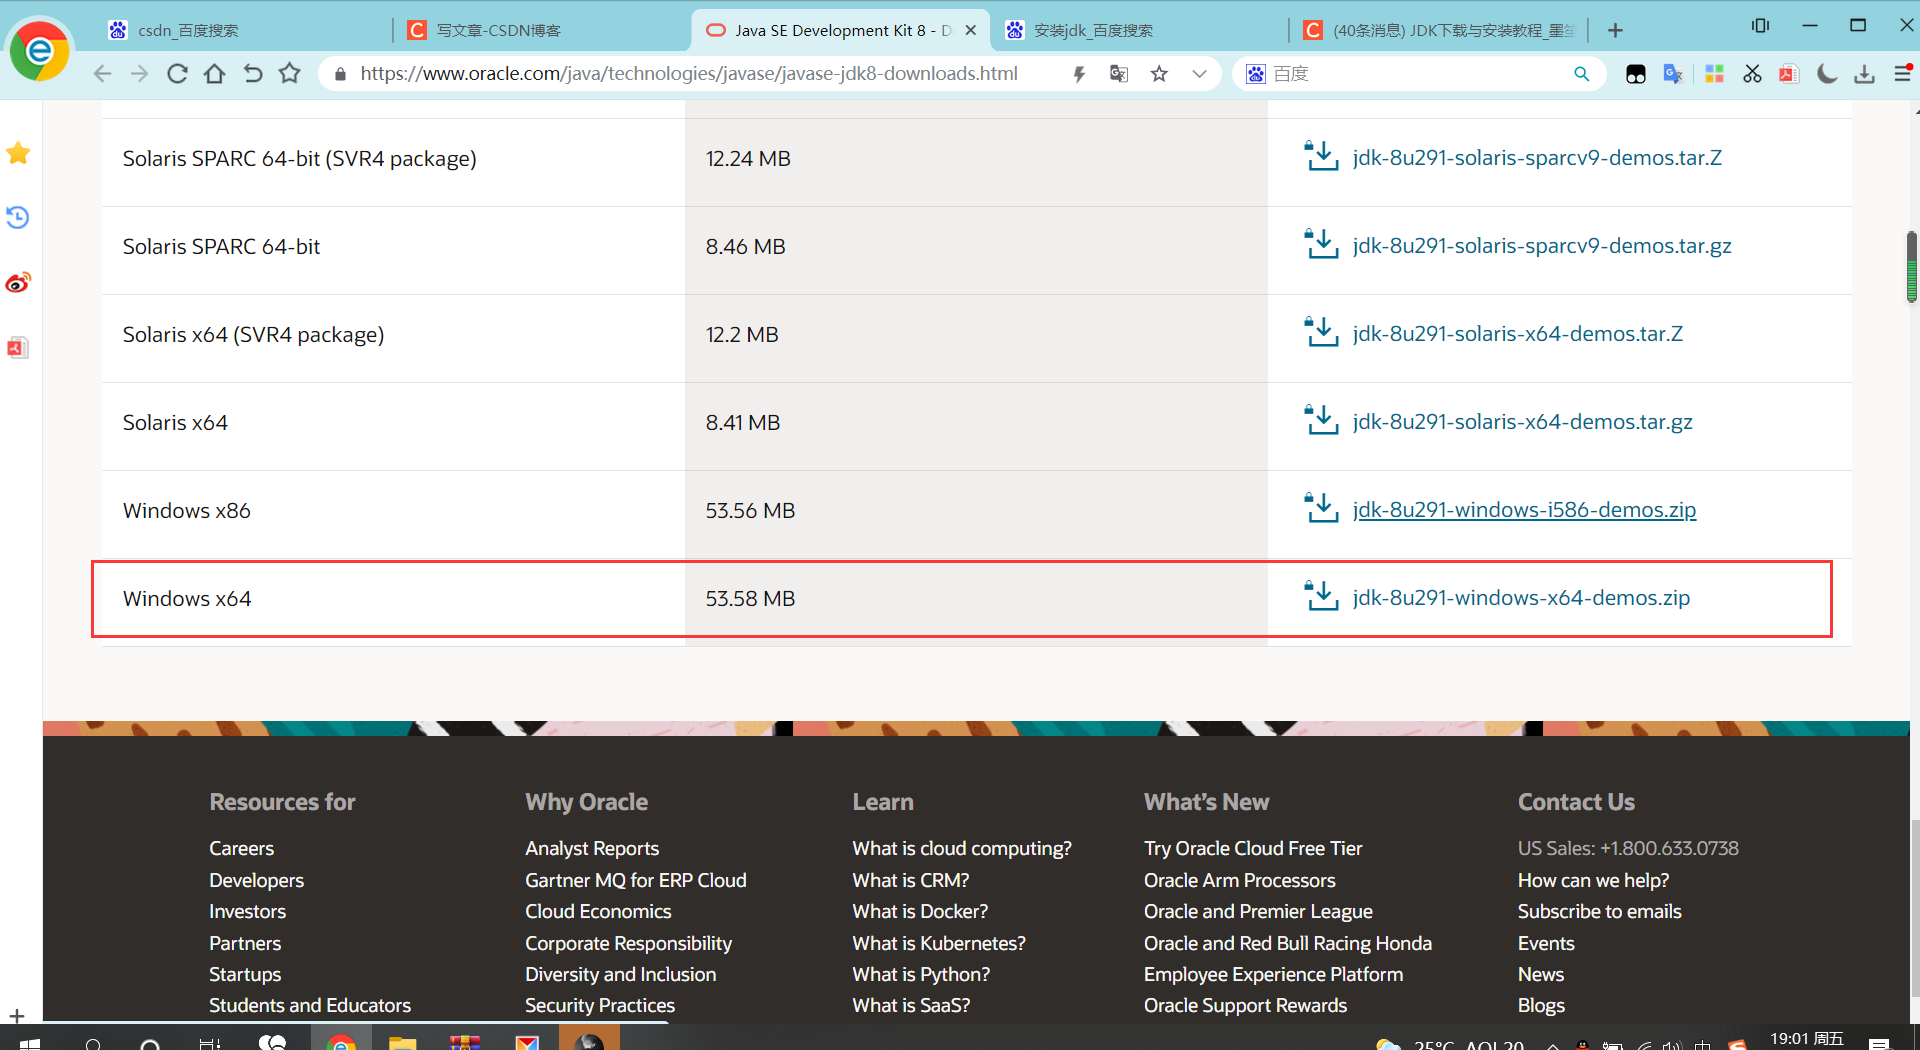Switch to 写文章-CSDN博客 tab
The image size is (1920, 1050).
click(x=542, y=30)
